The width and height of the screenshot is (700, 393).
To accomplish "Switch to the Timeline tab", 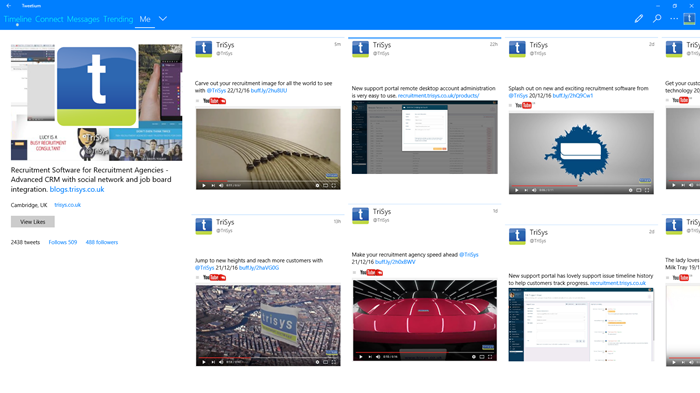I will [x=17, y=19].
